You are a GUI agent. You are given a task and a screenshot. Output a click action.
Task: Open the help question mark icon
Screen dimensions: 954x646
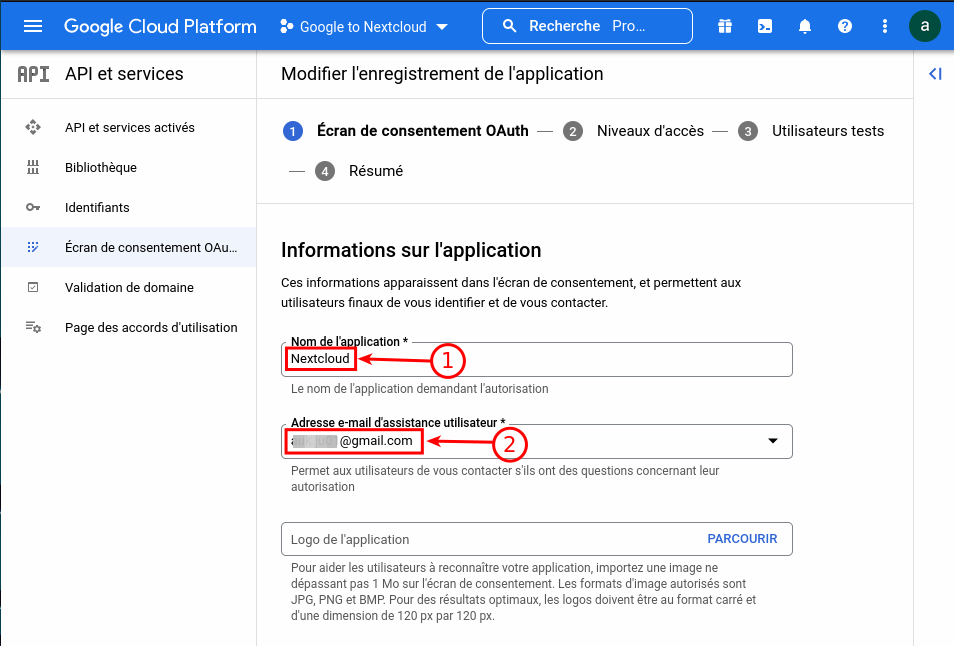[x=844, y=26]
